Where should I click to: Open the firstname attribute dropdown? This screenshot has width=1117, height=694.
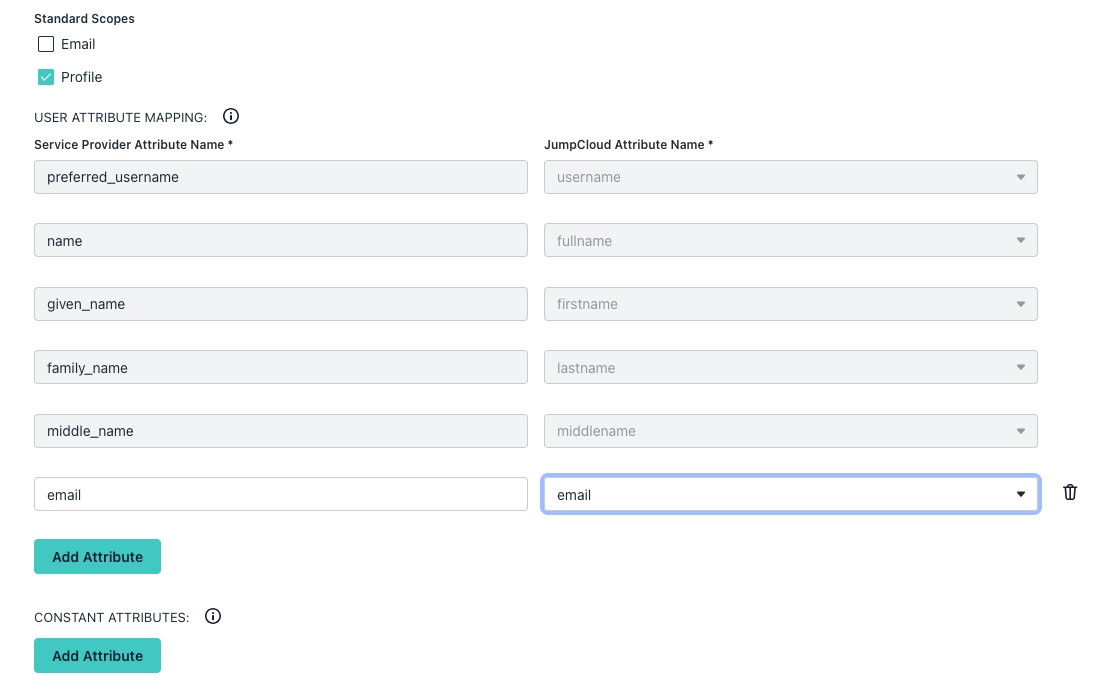[790, 304]
